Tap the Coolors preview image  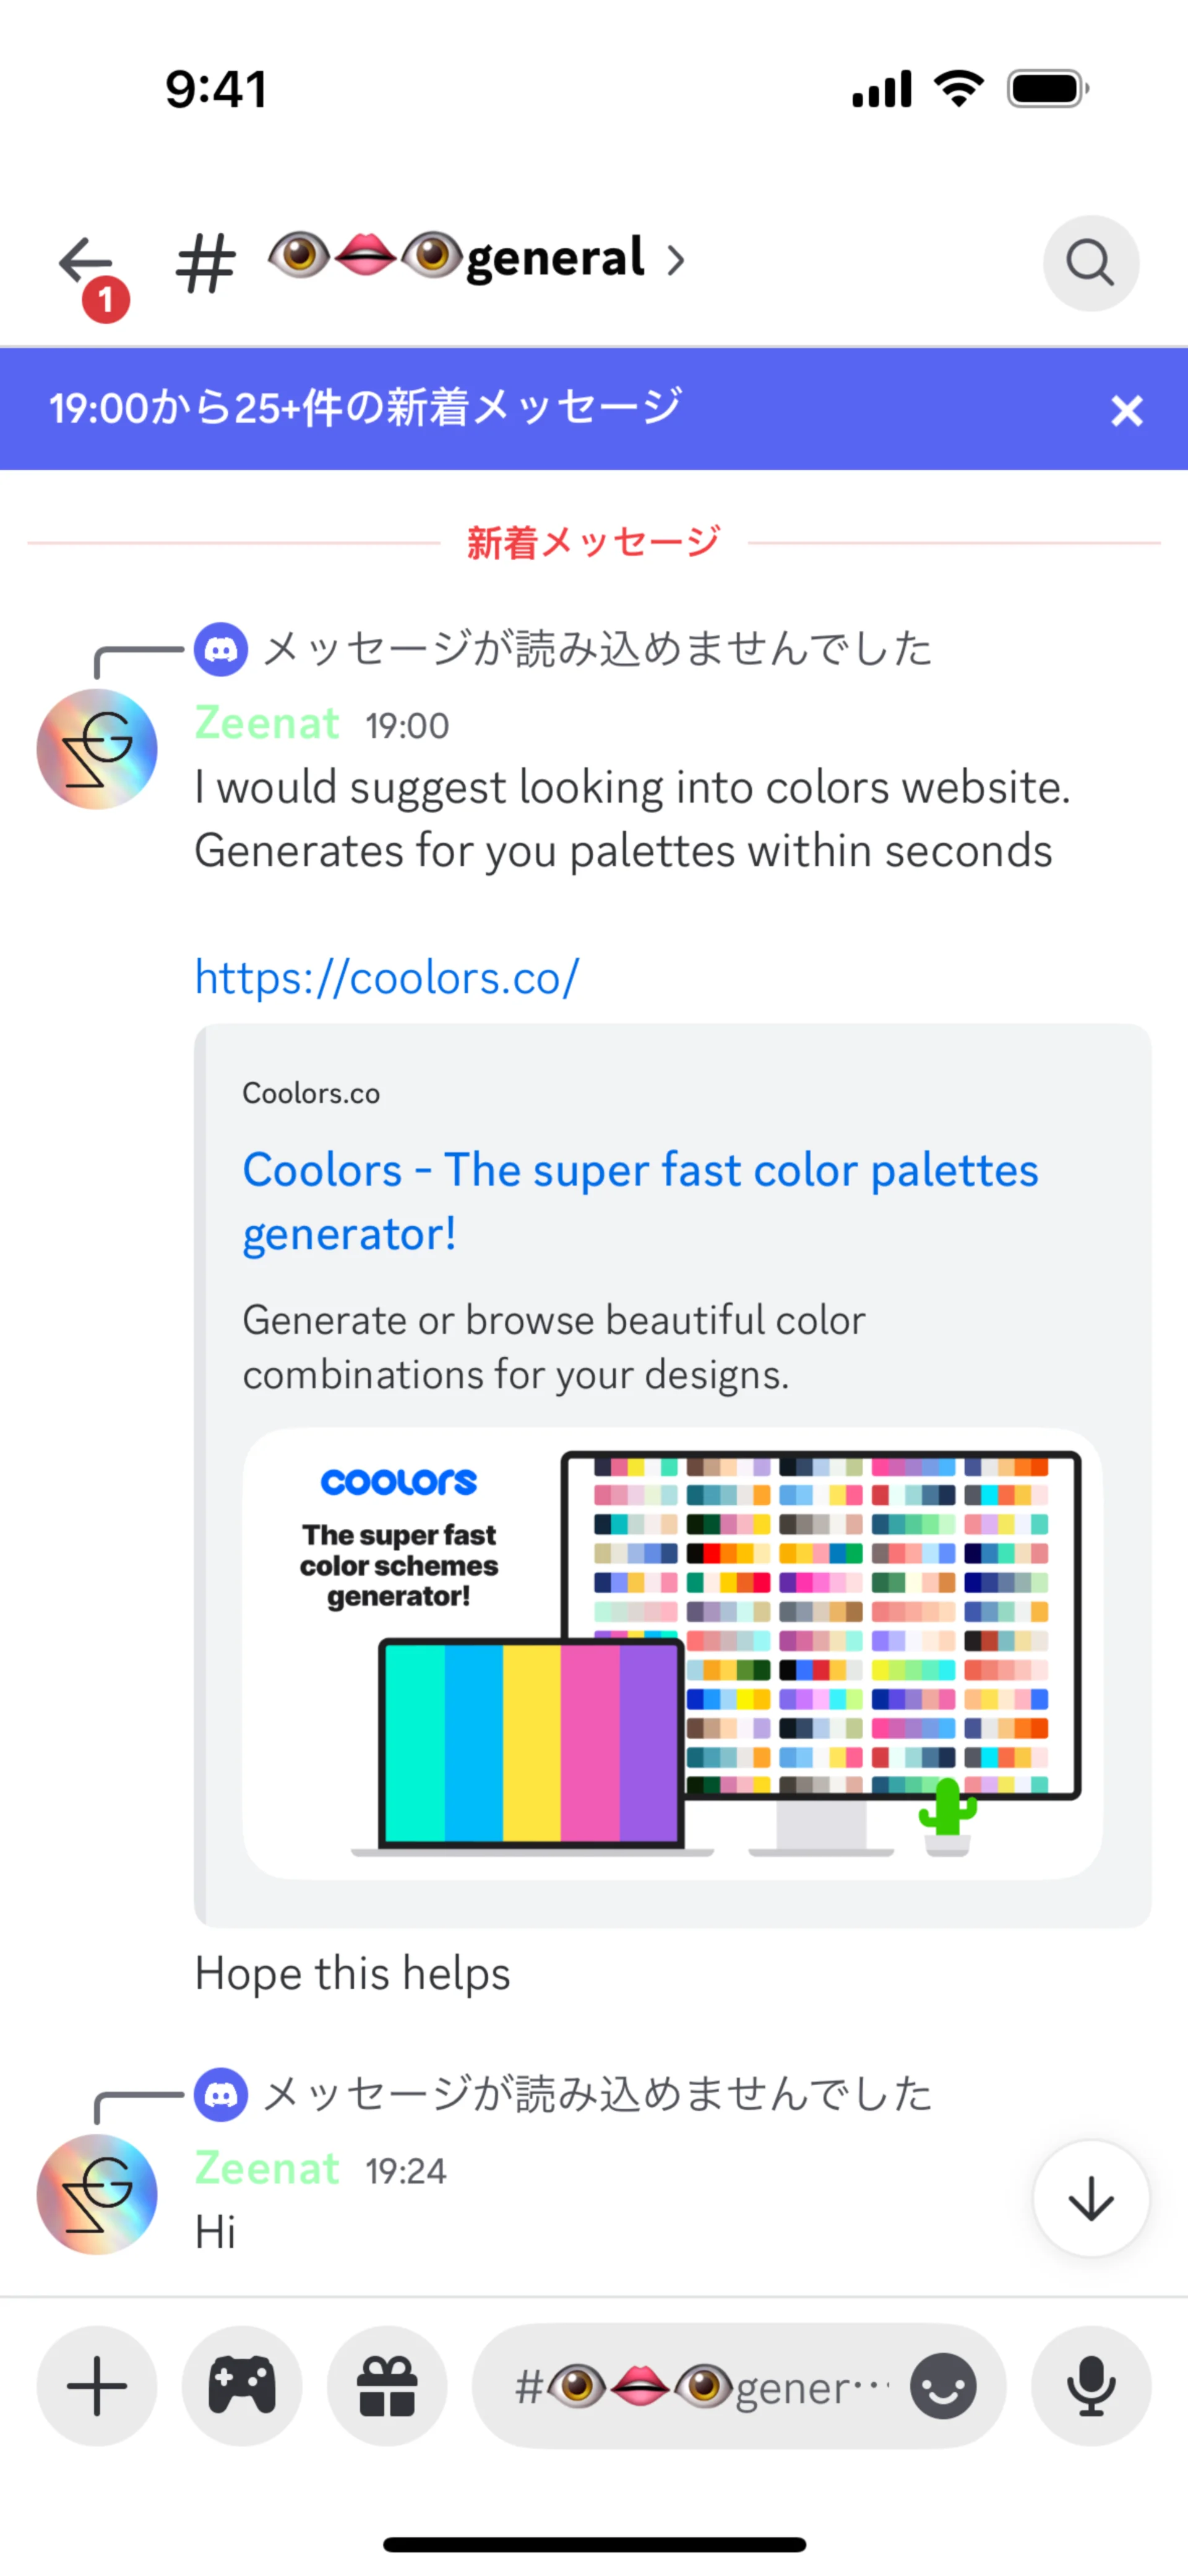click(x=672, y=1653)
